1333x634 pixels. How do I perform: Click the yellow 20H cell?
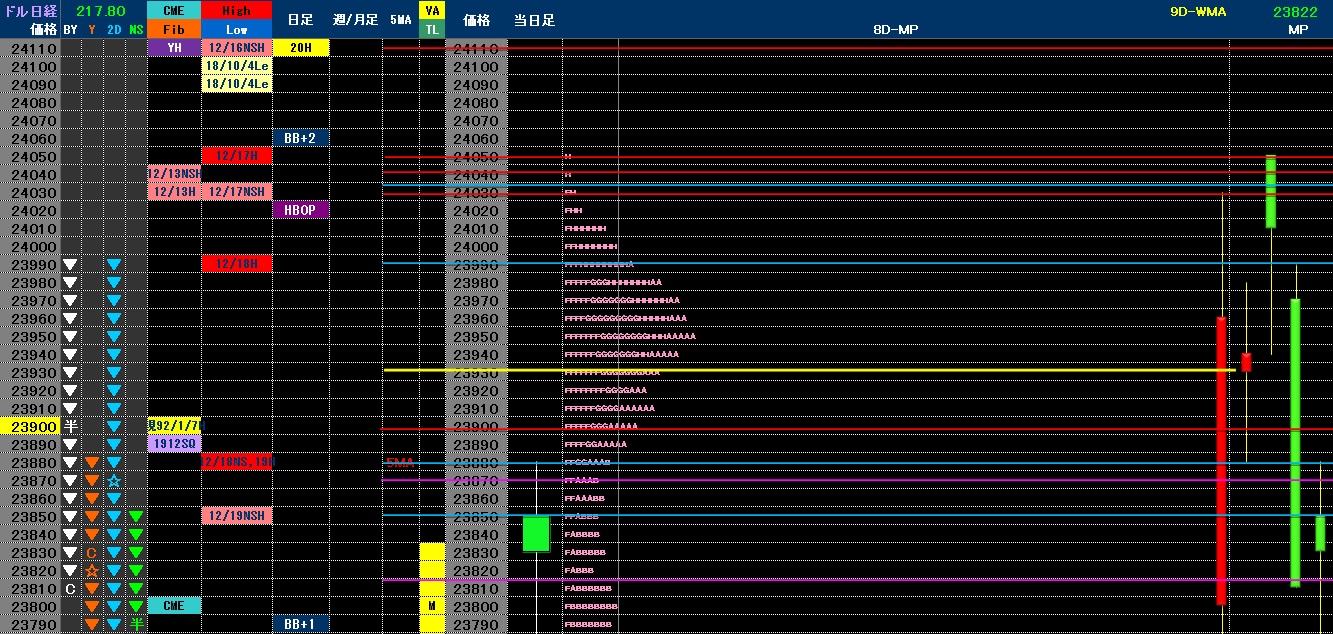[301, 48]
